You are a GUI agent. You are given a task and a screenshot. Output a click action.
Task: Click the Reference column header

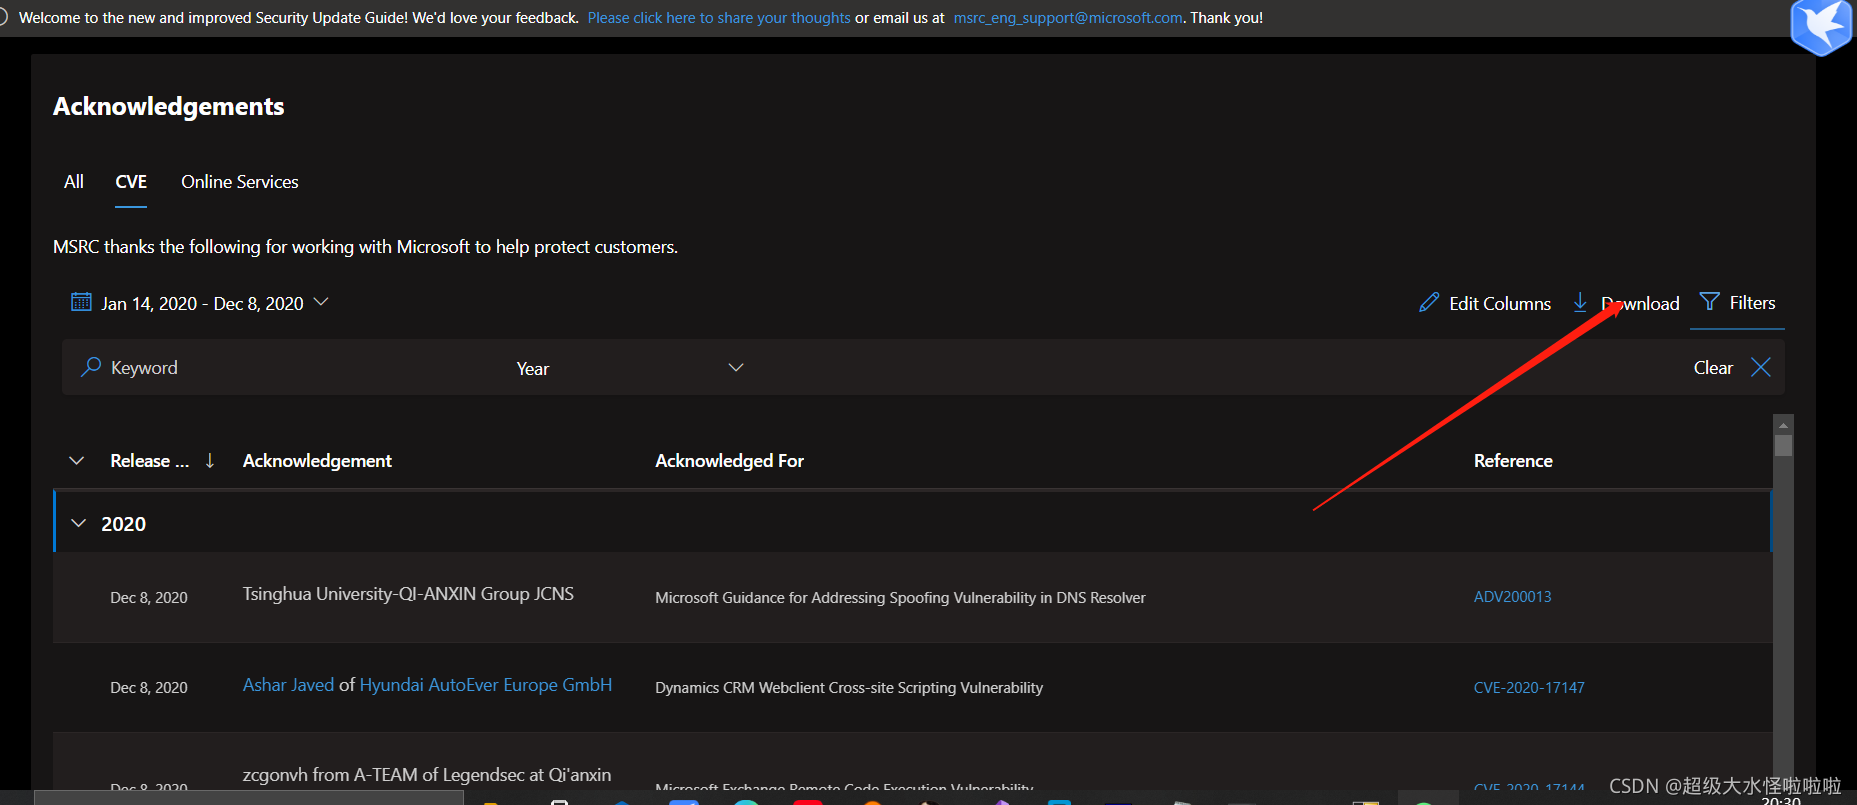tap(1513, 460)
